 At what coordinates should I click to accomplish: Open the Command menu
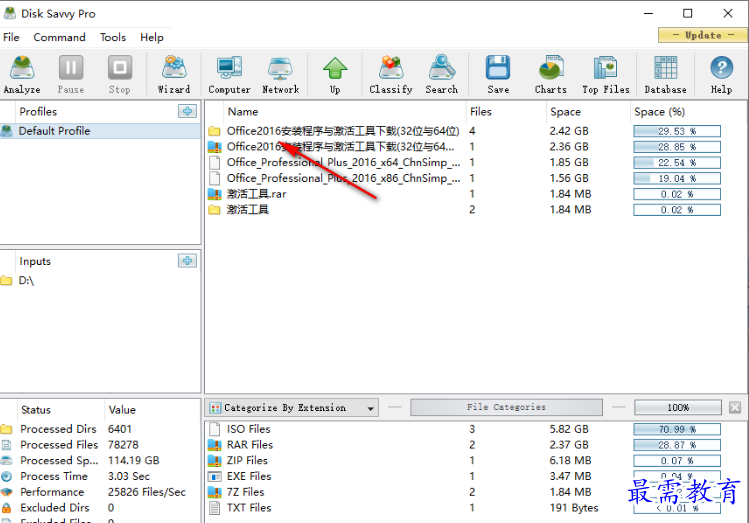[x=59, y=37]
